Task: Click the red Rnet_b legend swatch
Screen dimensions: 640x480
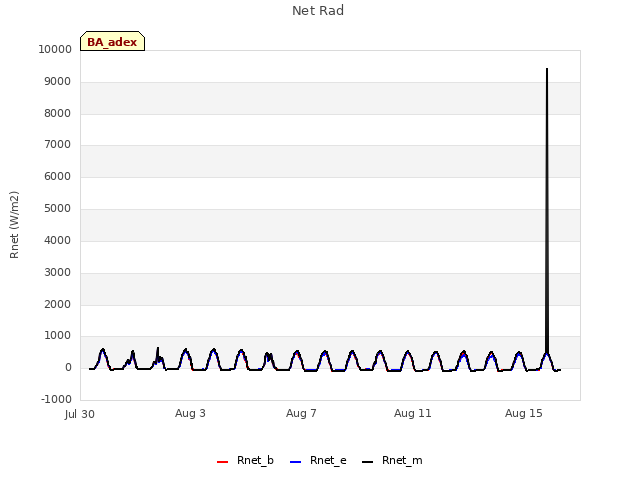Action: tap(222, 462)
